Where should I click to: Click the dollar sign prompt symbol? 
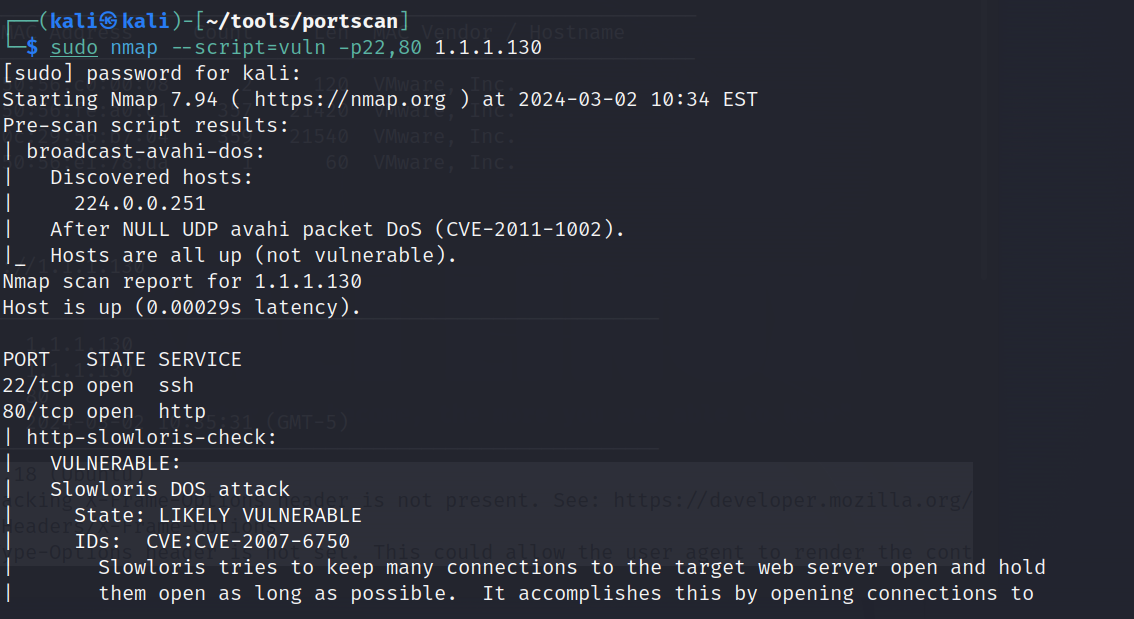pyautogui.click(x=32, y=48)
